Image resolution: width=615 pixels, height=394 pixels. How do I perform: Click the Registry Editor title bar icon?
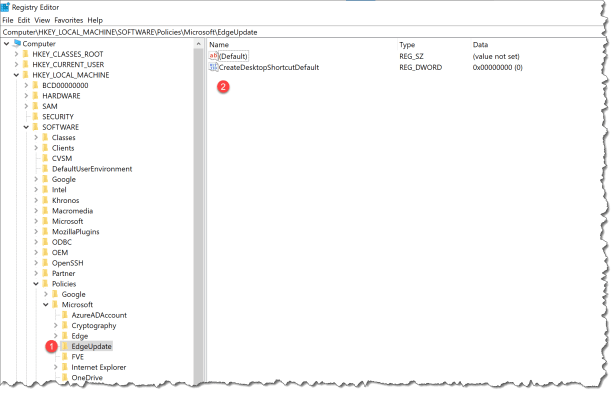click(5, 7)
